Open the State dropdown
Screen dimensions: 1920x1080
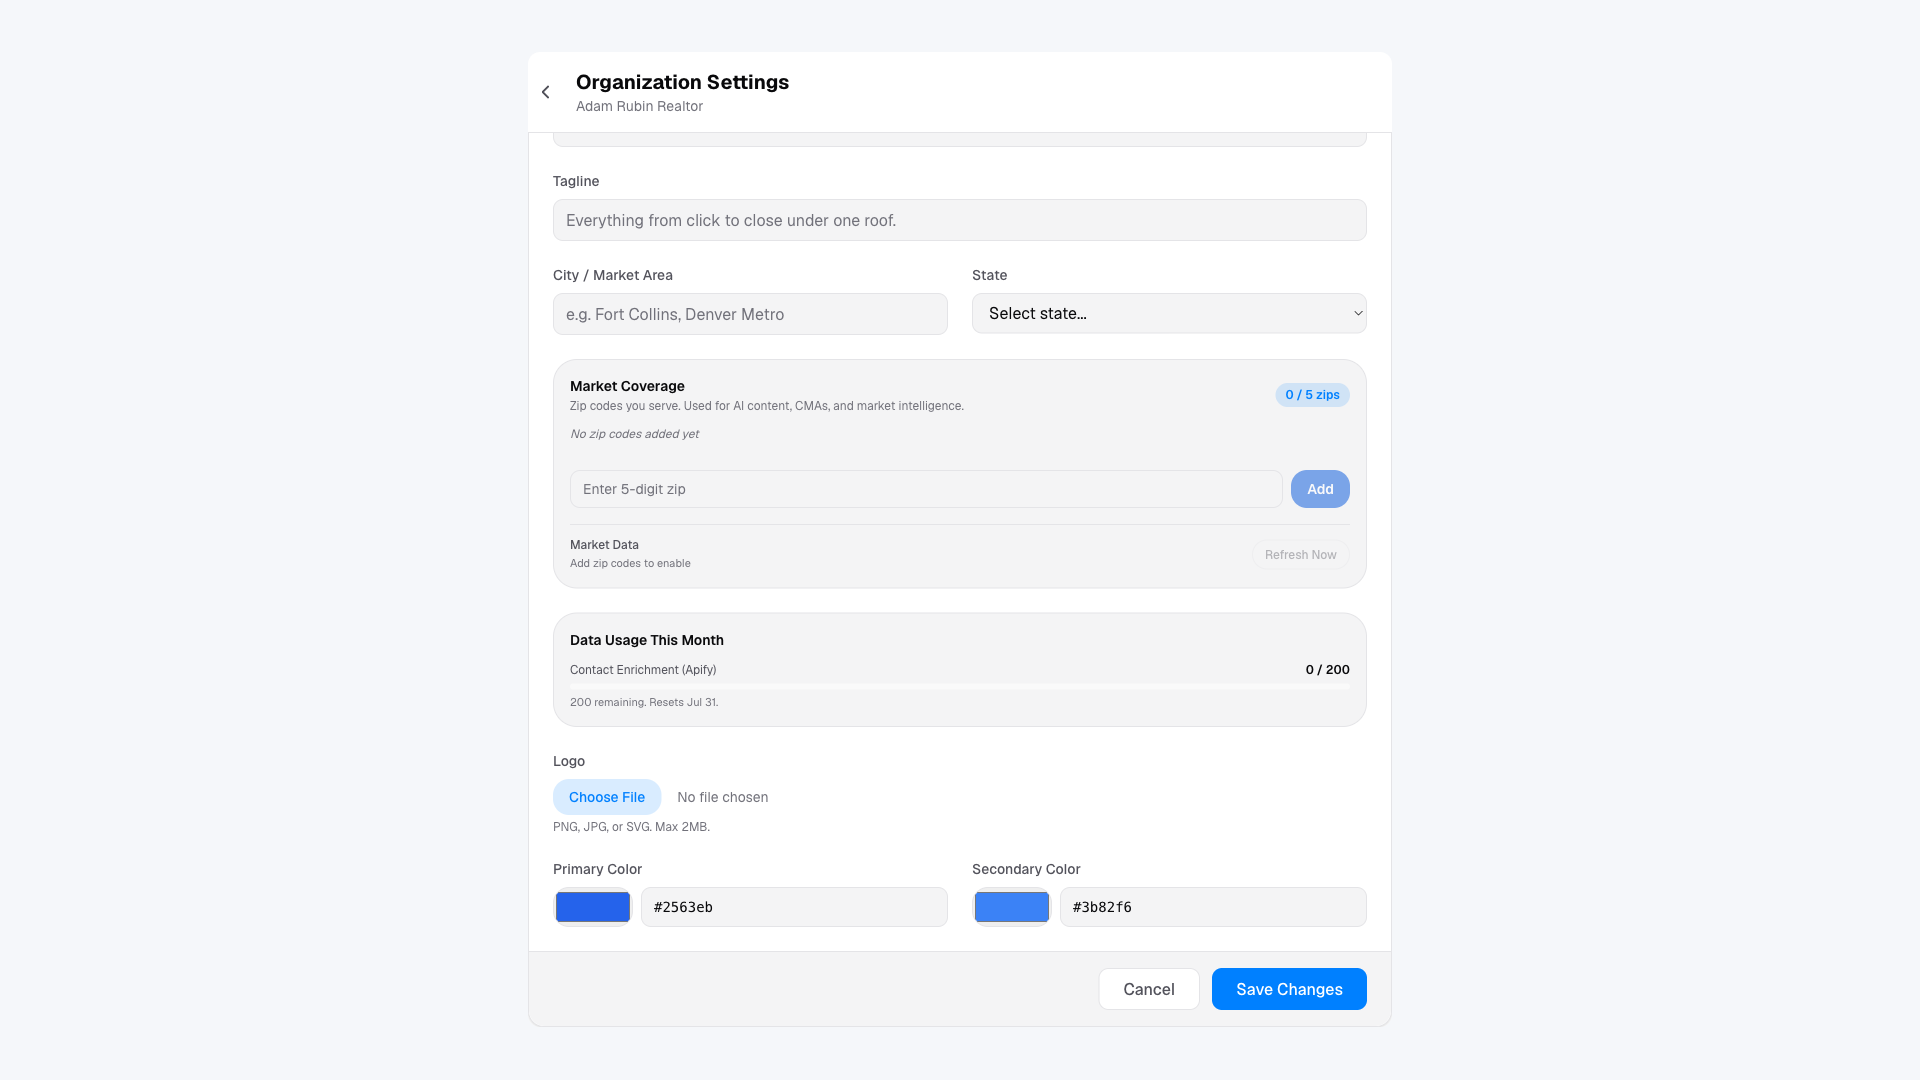[x=1169, y=313]
